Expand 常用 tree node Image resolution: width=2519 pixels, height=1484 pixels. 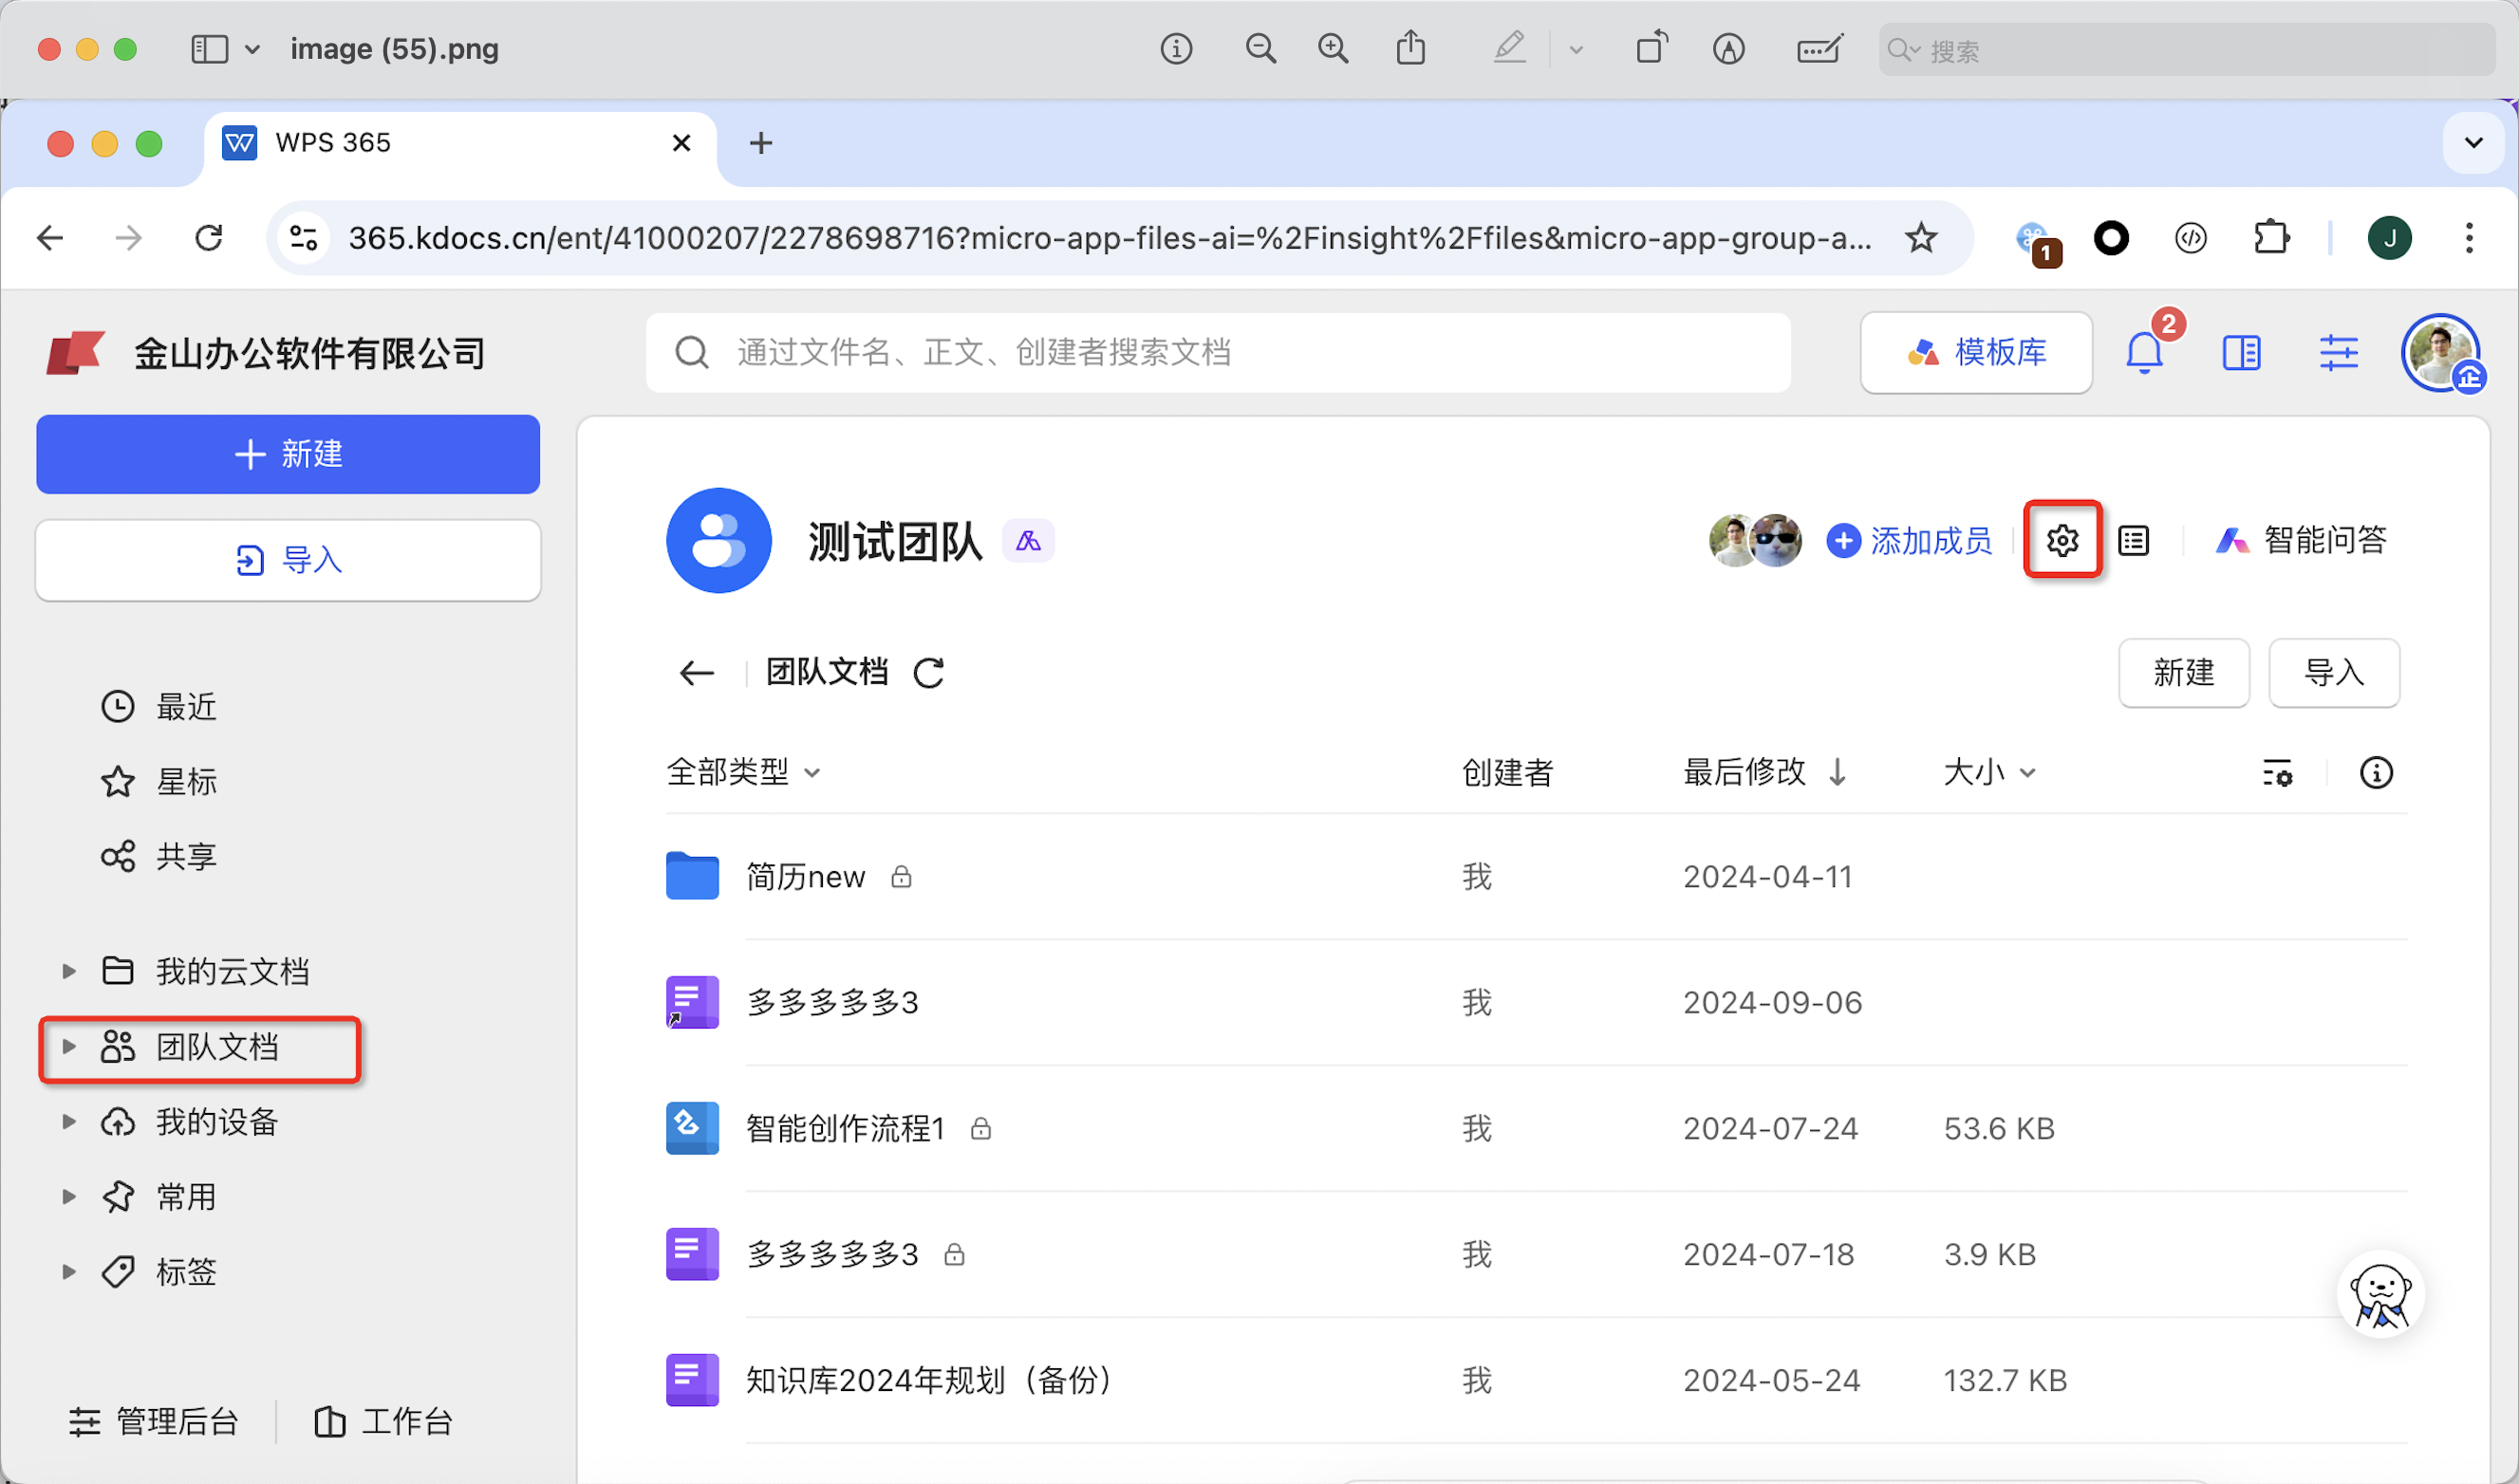[69, 1197]
